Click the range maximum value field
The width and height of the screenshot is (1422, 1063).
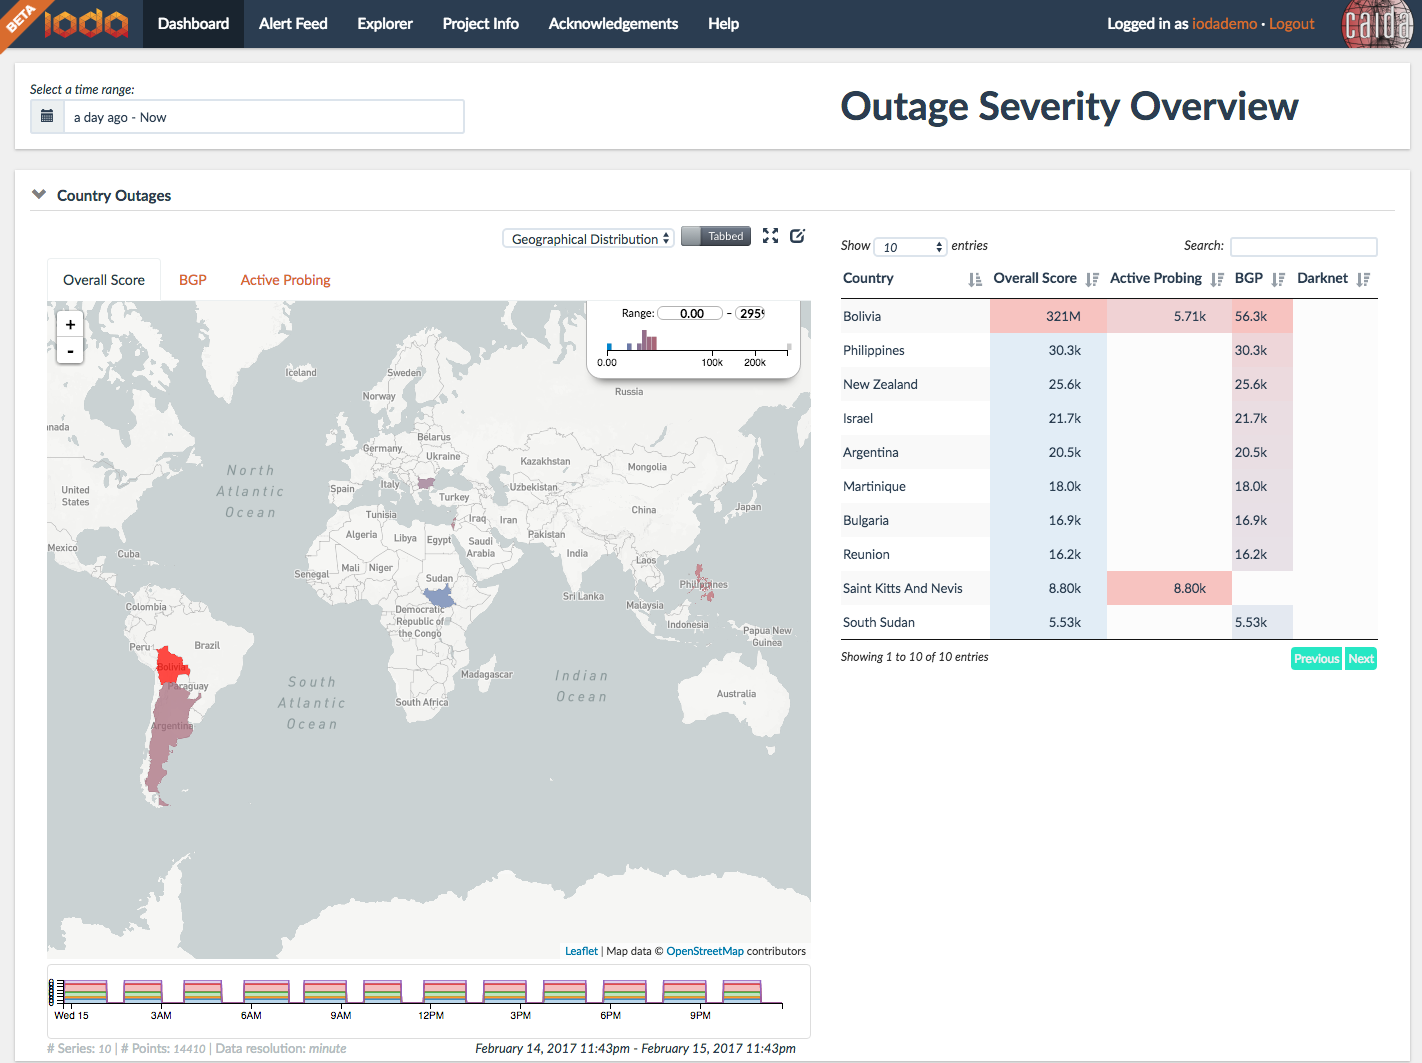751,313
